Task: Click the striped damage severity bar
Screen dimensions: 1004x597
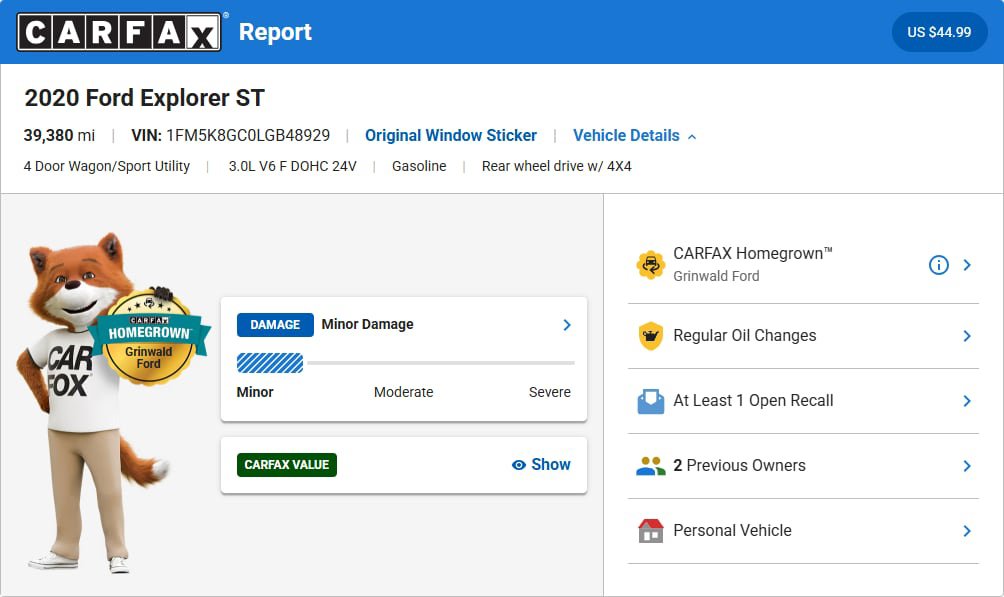Action: click(x=270, y=363)
